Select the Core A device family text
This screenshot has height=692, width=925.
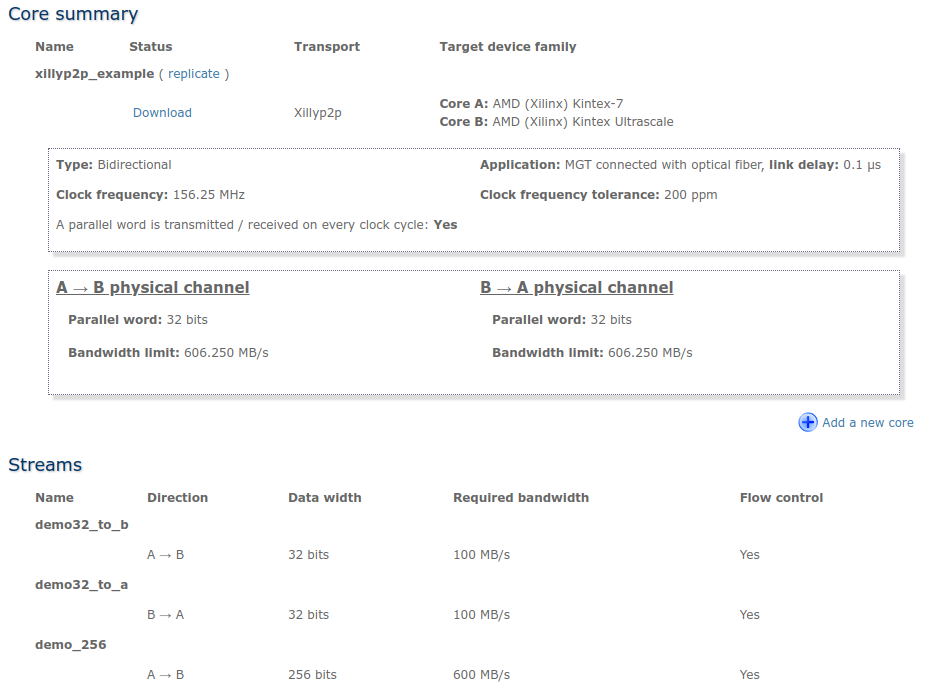555,103
